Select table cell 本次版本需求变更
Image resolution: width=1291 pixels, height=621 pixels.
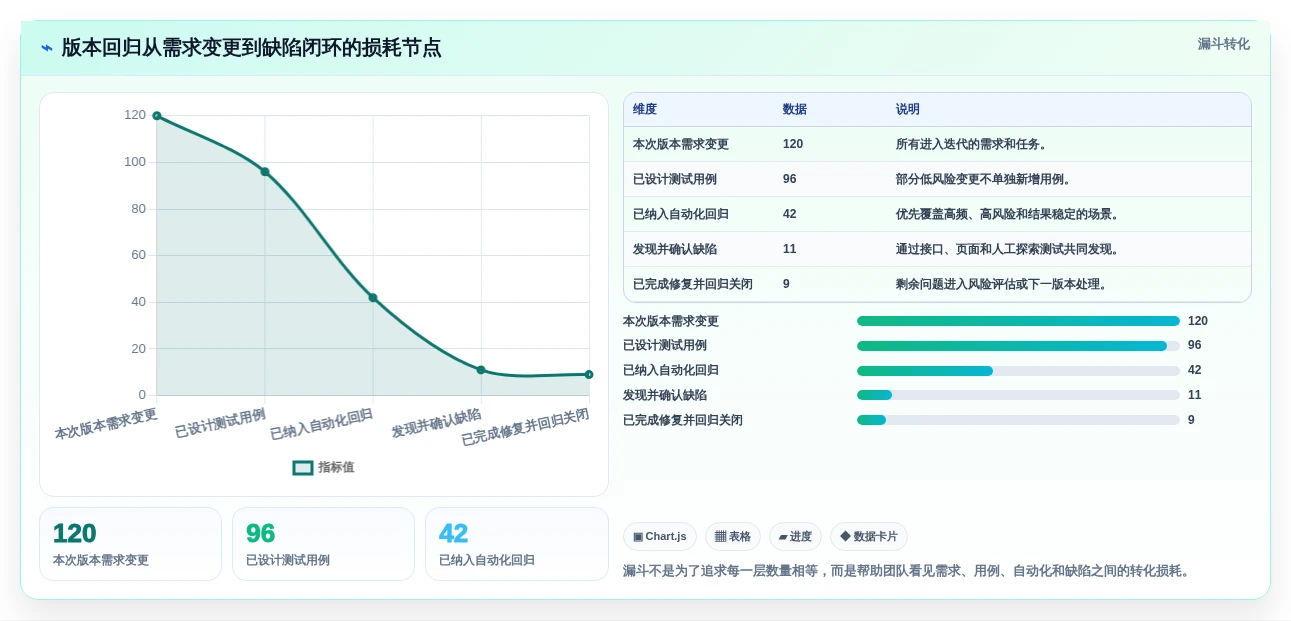681,144
